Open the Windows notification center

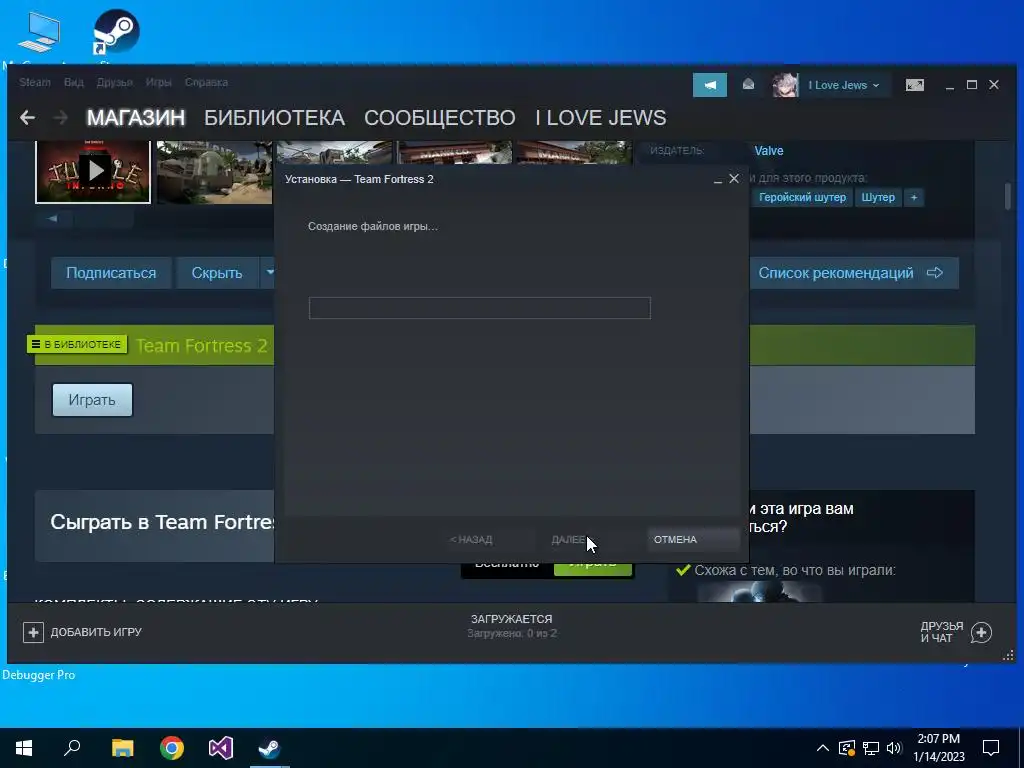tap(991, 748)
